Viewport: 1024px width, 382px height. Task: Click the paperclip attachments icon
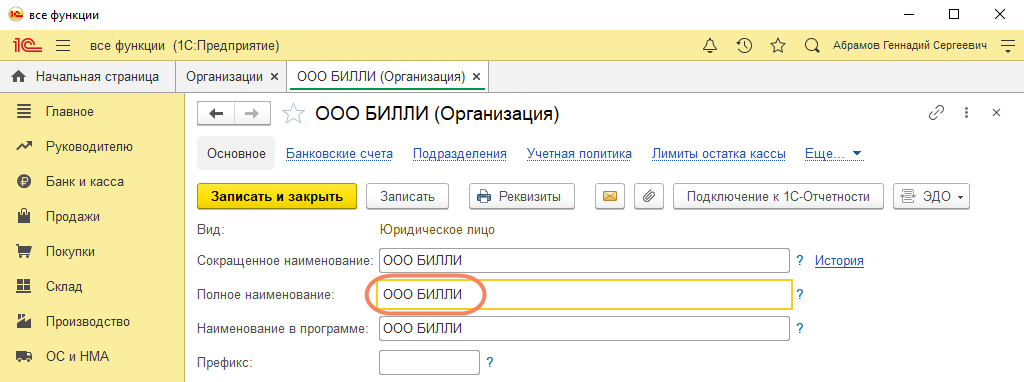click(648, 196)
